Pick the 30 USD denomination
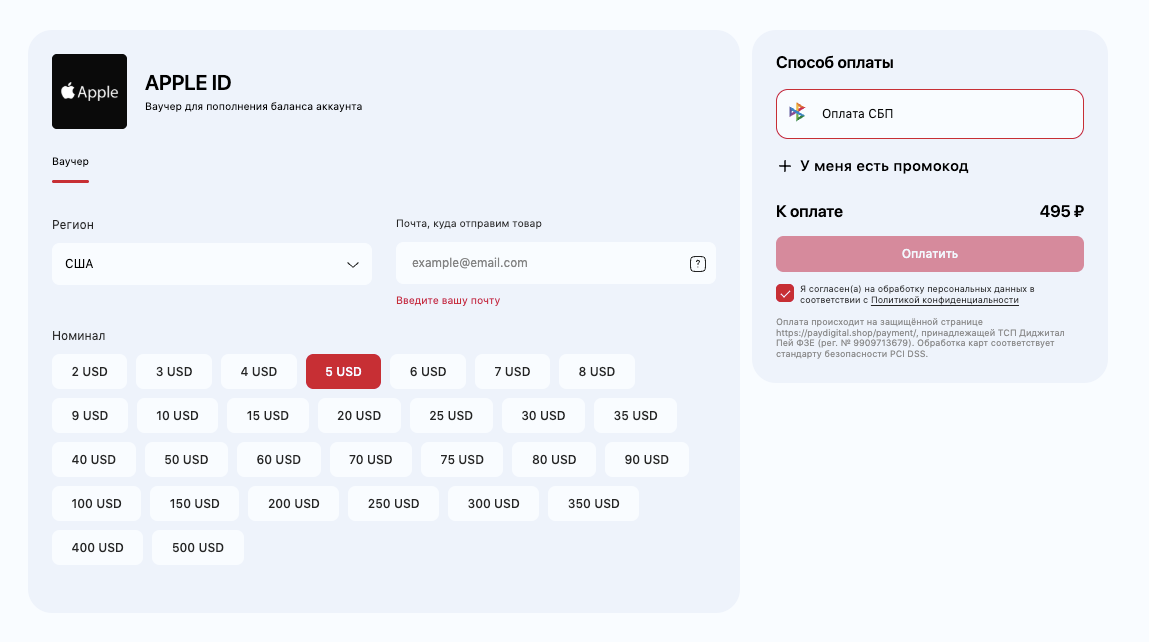This screenshot has height=642, width=1149. point(543,416)
